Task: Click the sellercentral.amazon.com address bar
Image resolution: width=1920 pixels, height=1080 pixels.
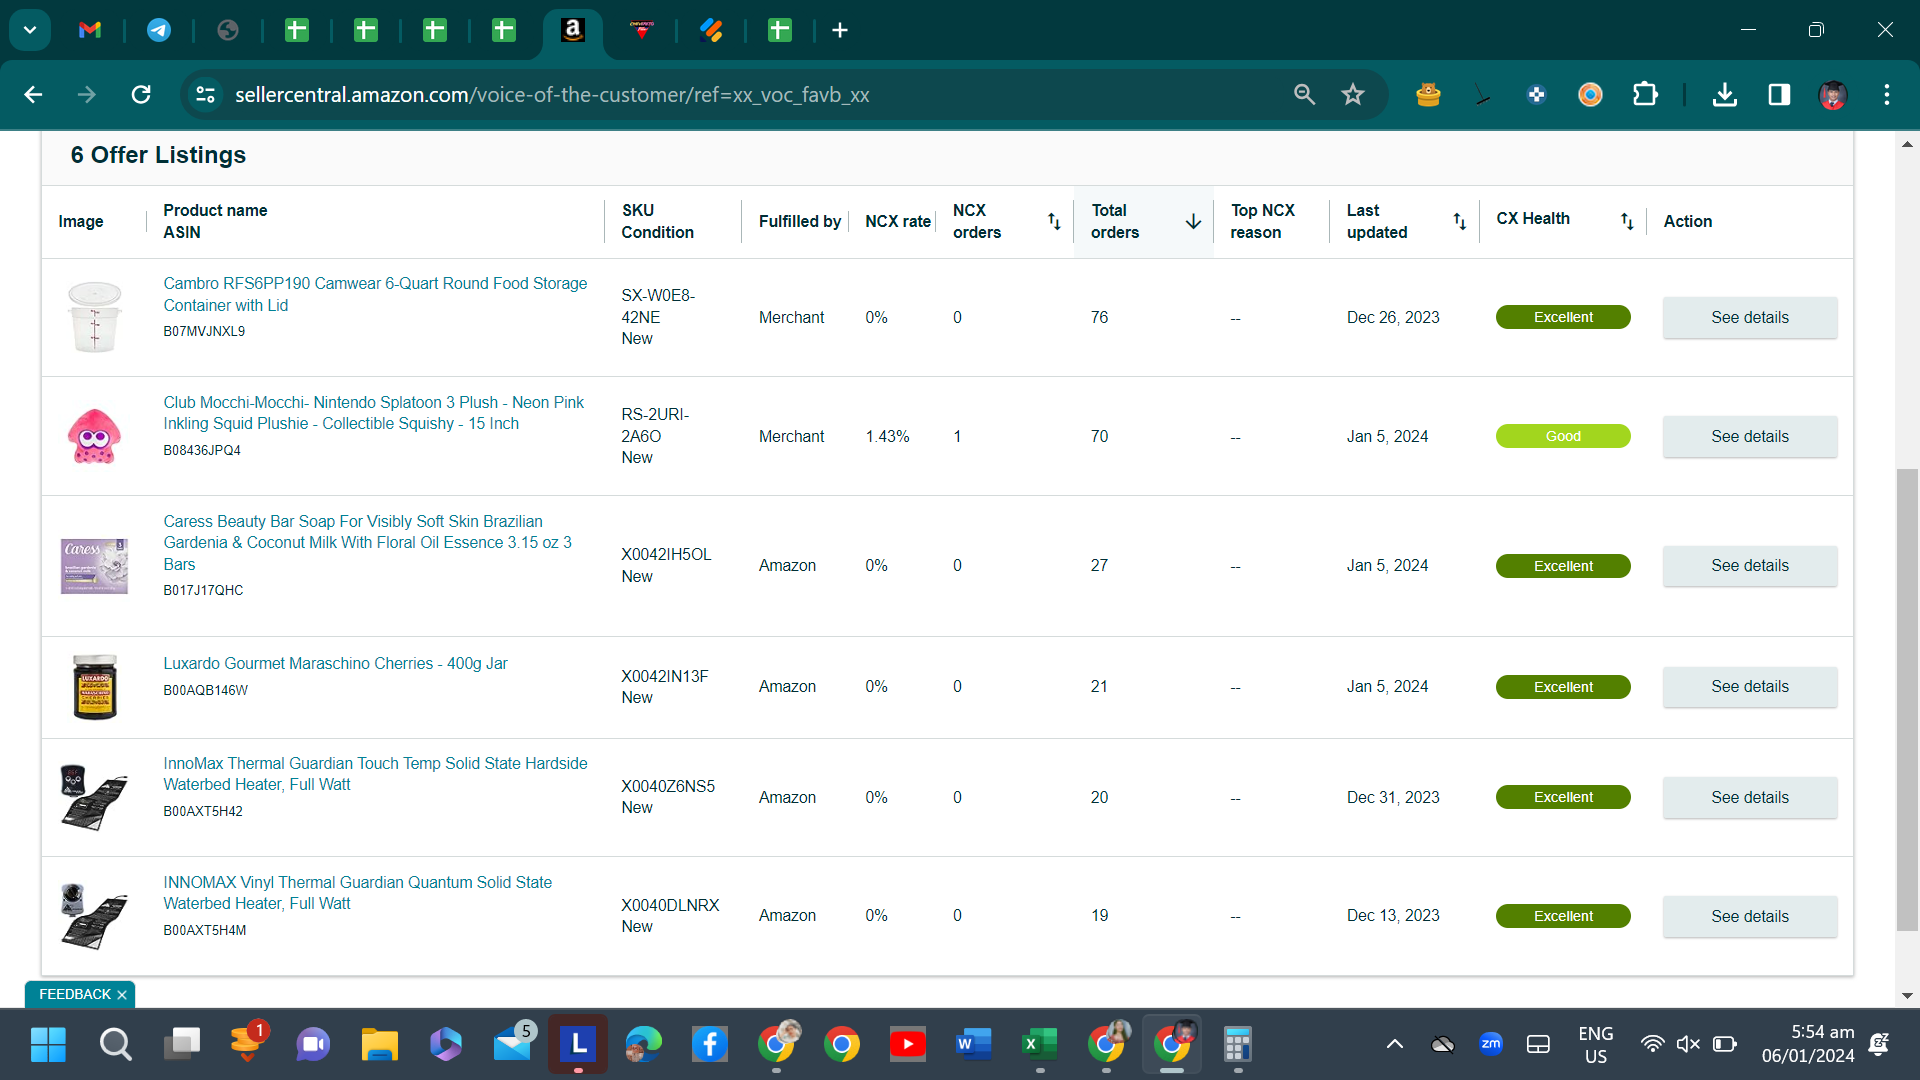Action: 552,94
